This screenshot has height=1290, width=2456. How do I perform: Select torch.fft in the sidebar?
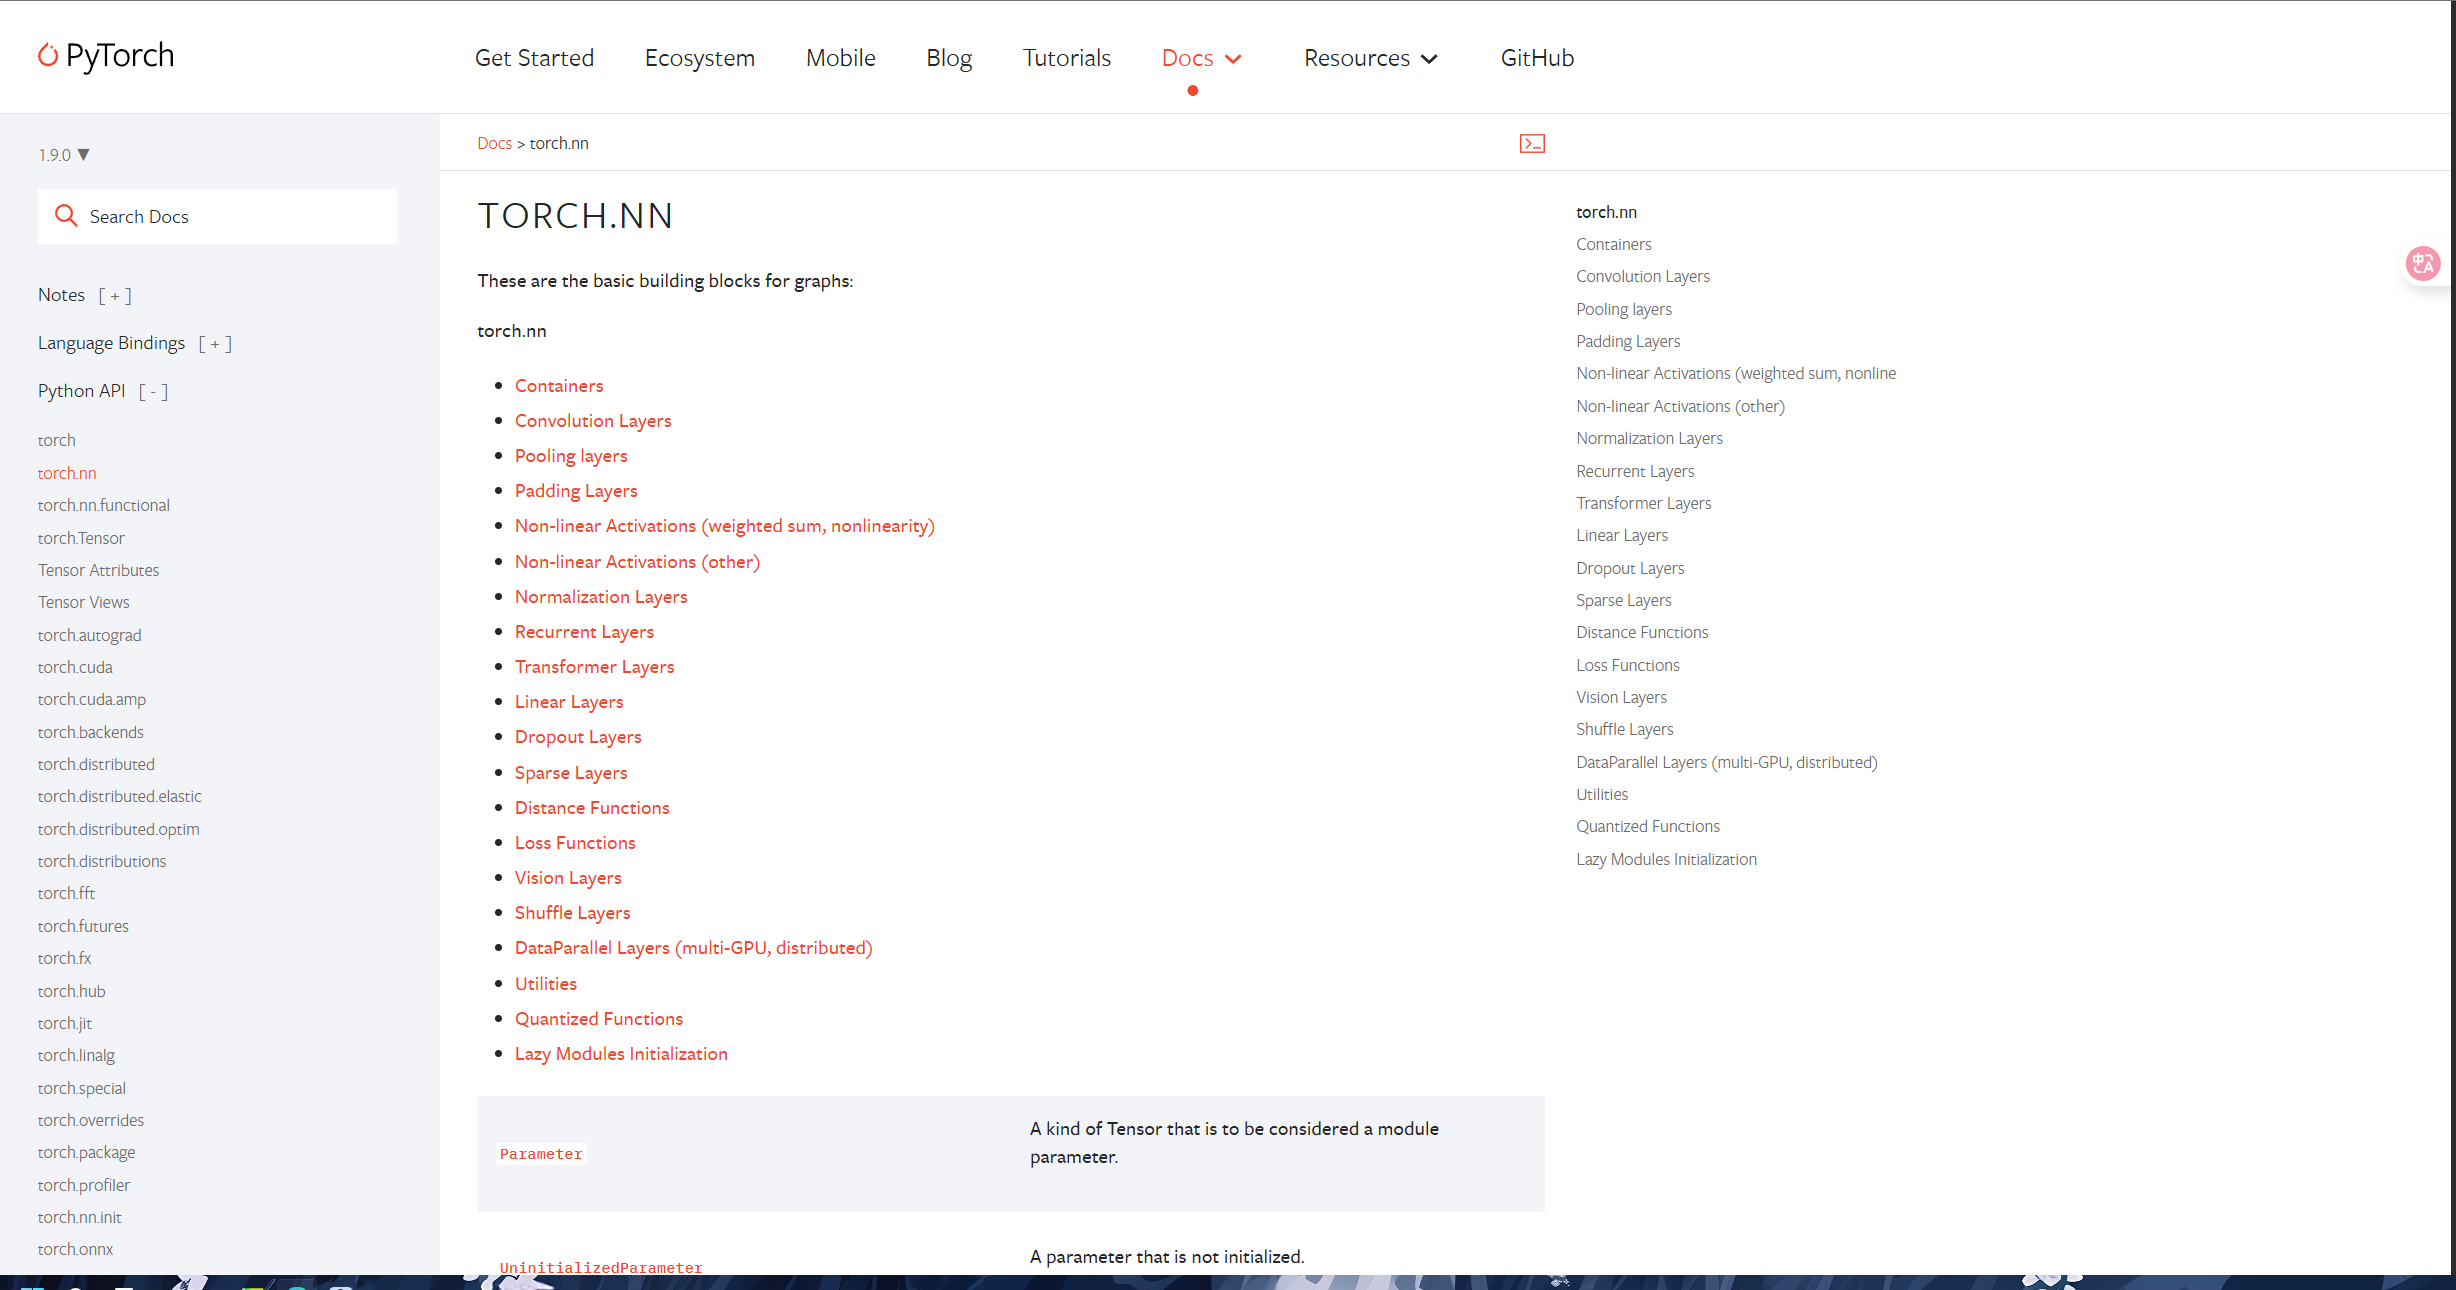(66, 893)
